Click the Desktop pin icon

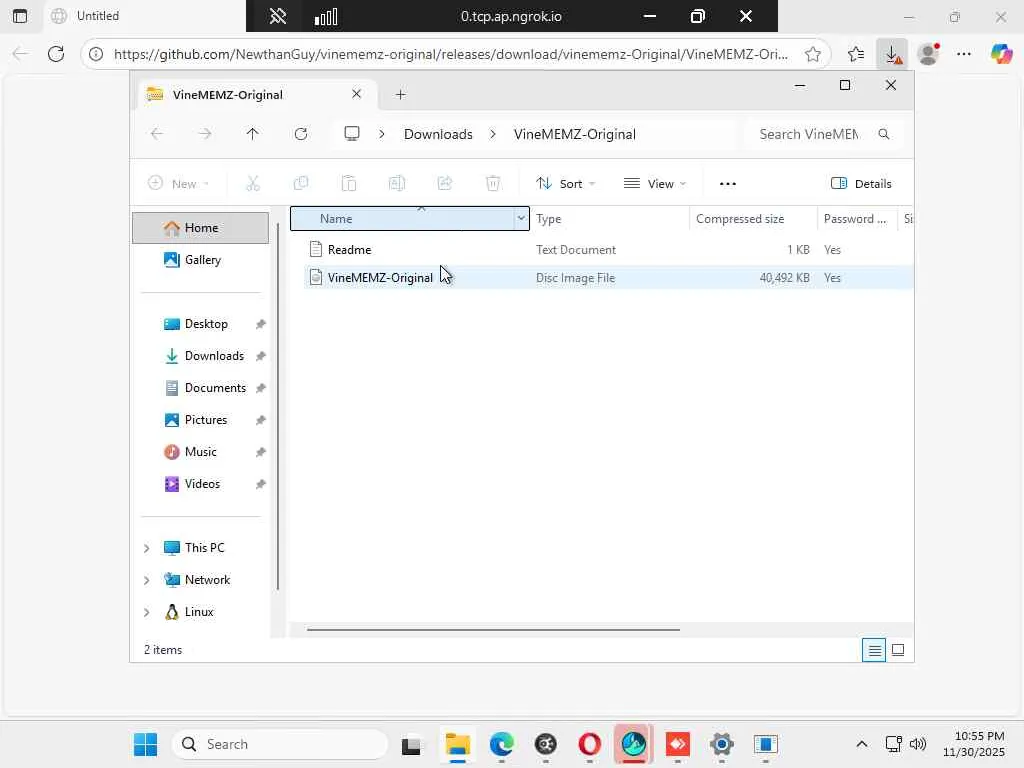(x=261, y=324)
